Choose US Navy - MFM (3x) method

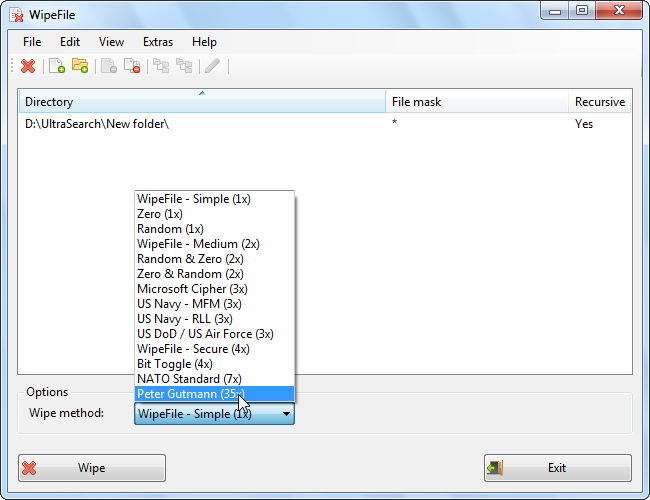point(214,303)
